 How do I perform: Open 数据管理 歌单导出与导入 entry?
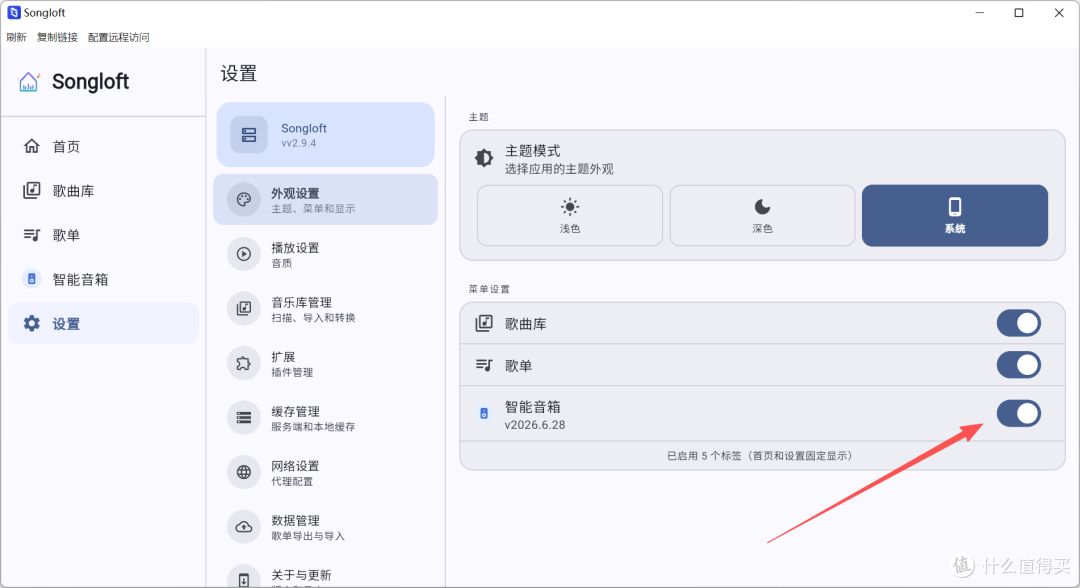pyautogui.click(x=326, y=527)
